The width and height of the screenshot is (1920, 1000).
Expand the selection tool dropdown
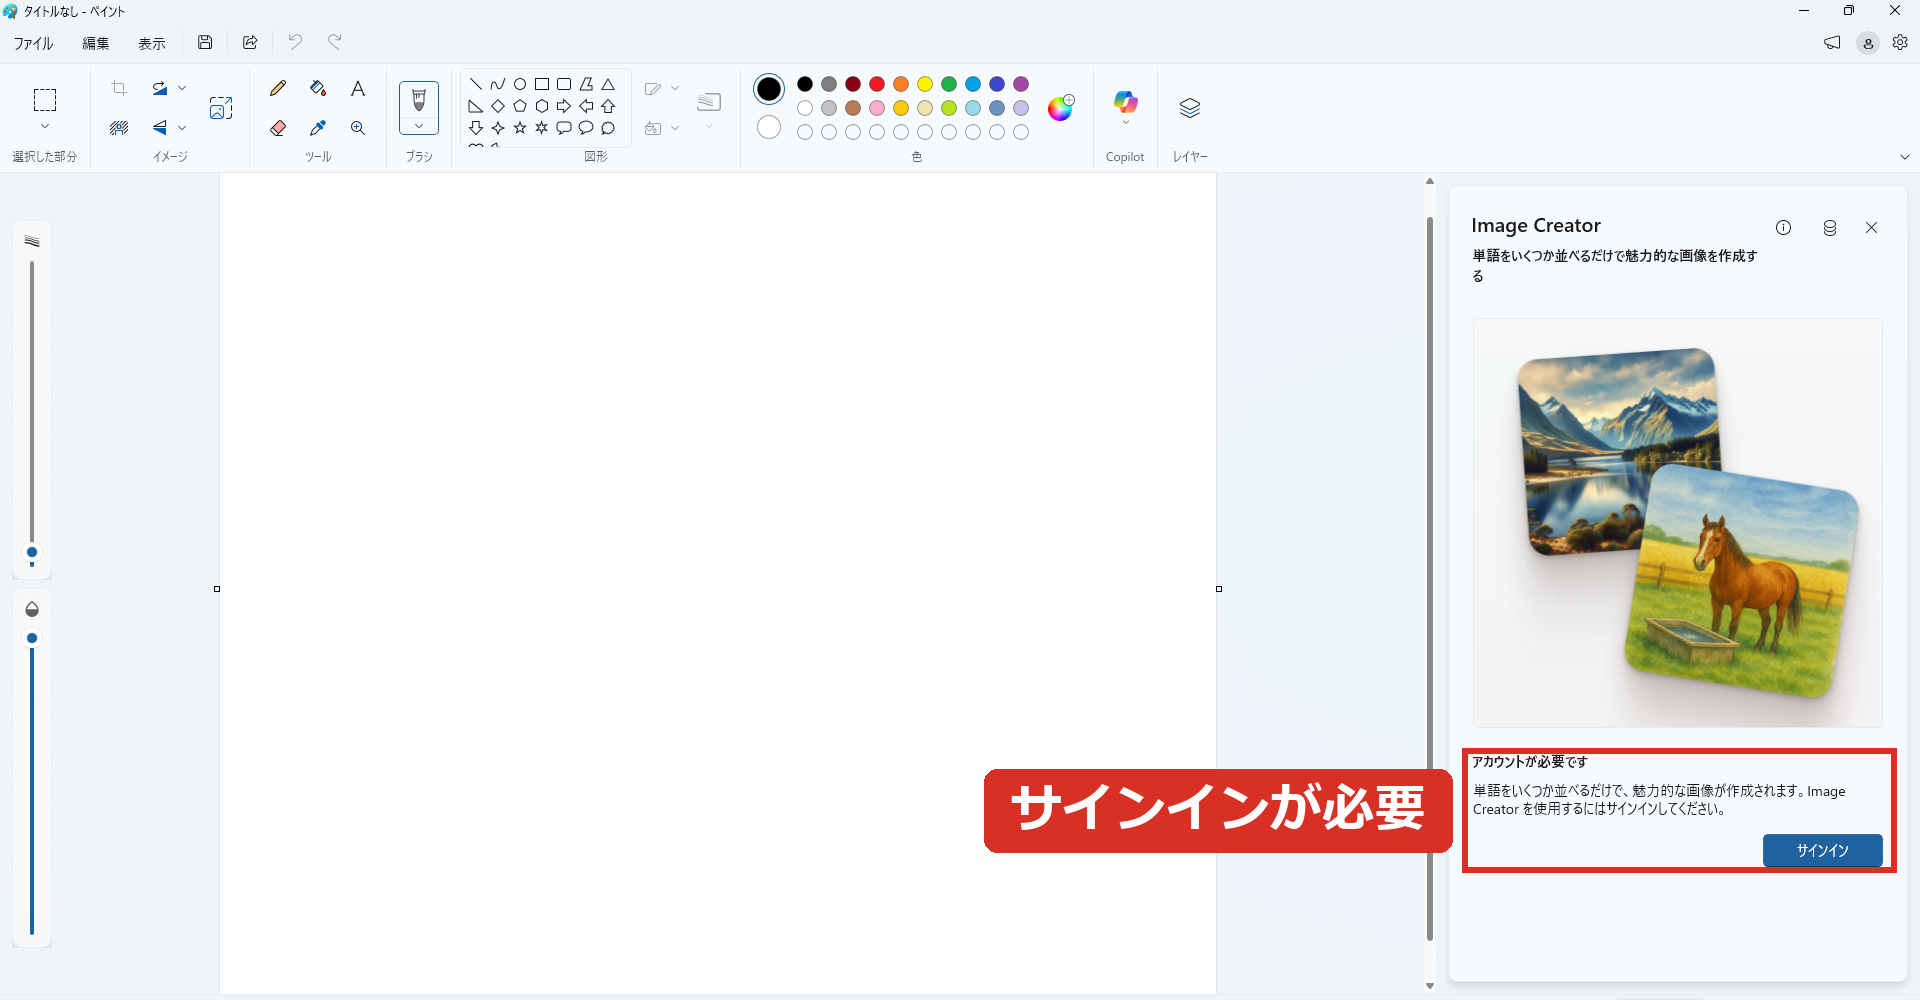pos(45,127)
